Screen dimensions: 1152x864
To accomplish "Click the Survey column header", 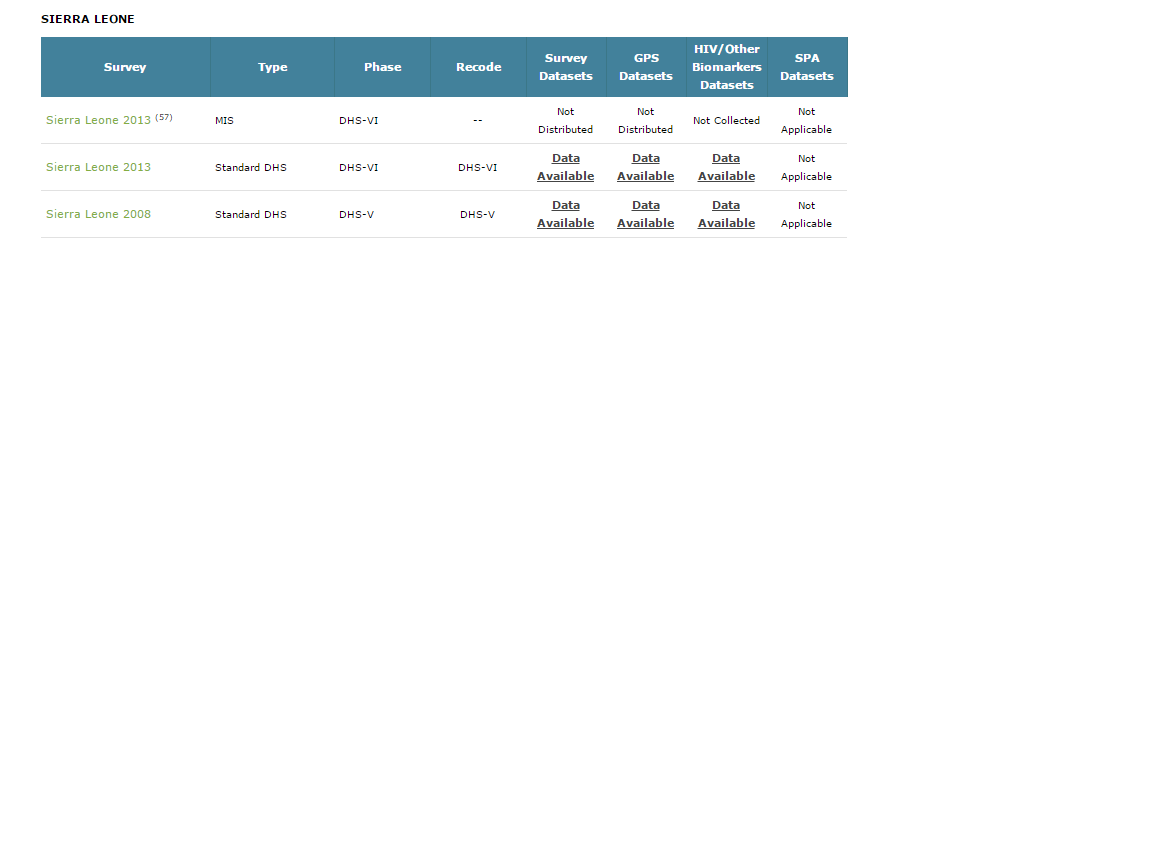I will click(125, 67).
